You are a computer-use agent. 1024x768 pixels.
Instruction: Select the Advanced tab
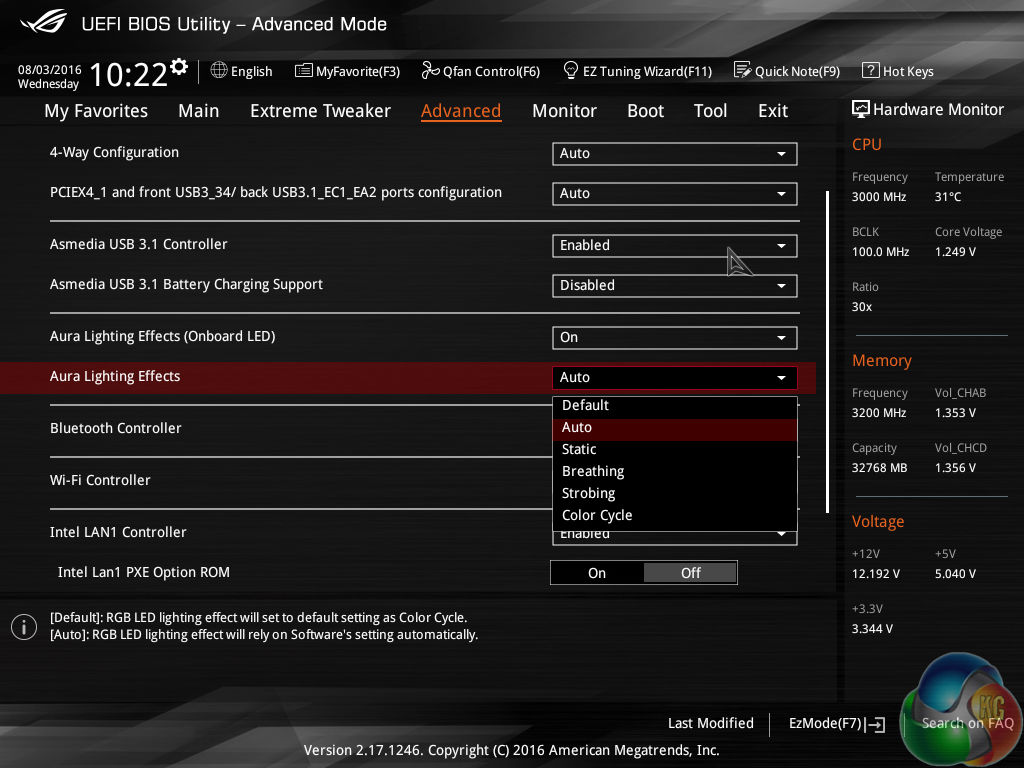(x=461, y=111)
